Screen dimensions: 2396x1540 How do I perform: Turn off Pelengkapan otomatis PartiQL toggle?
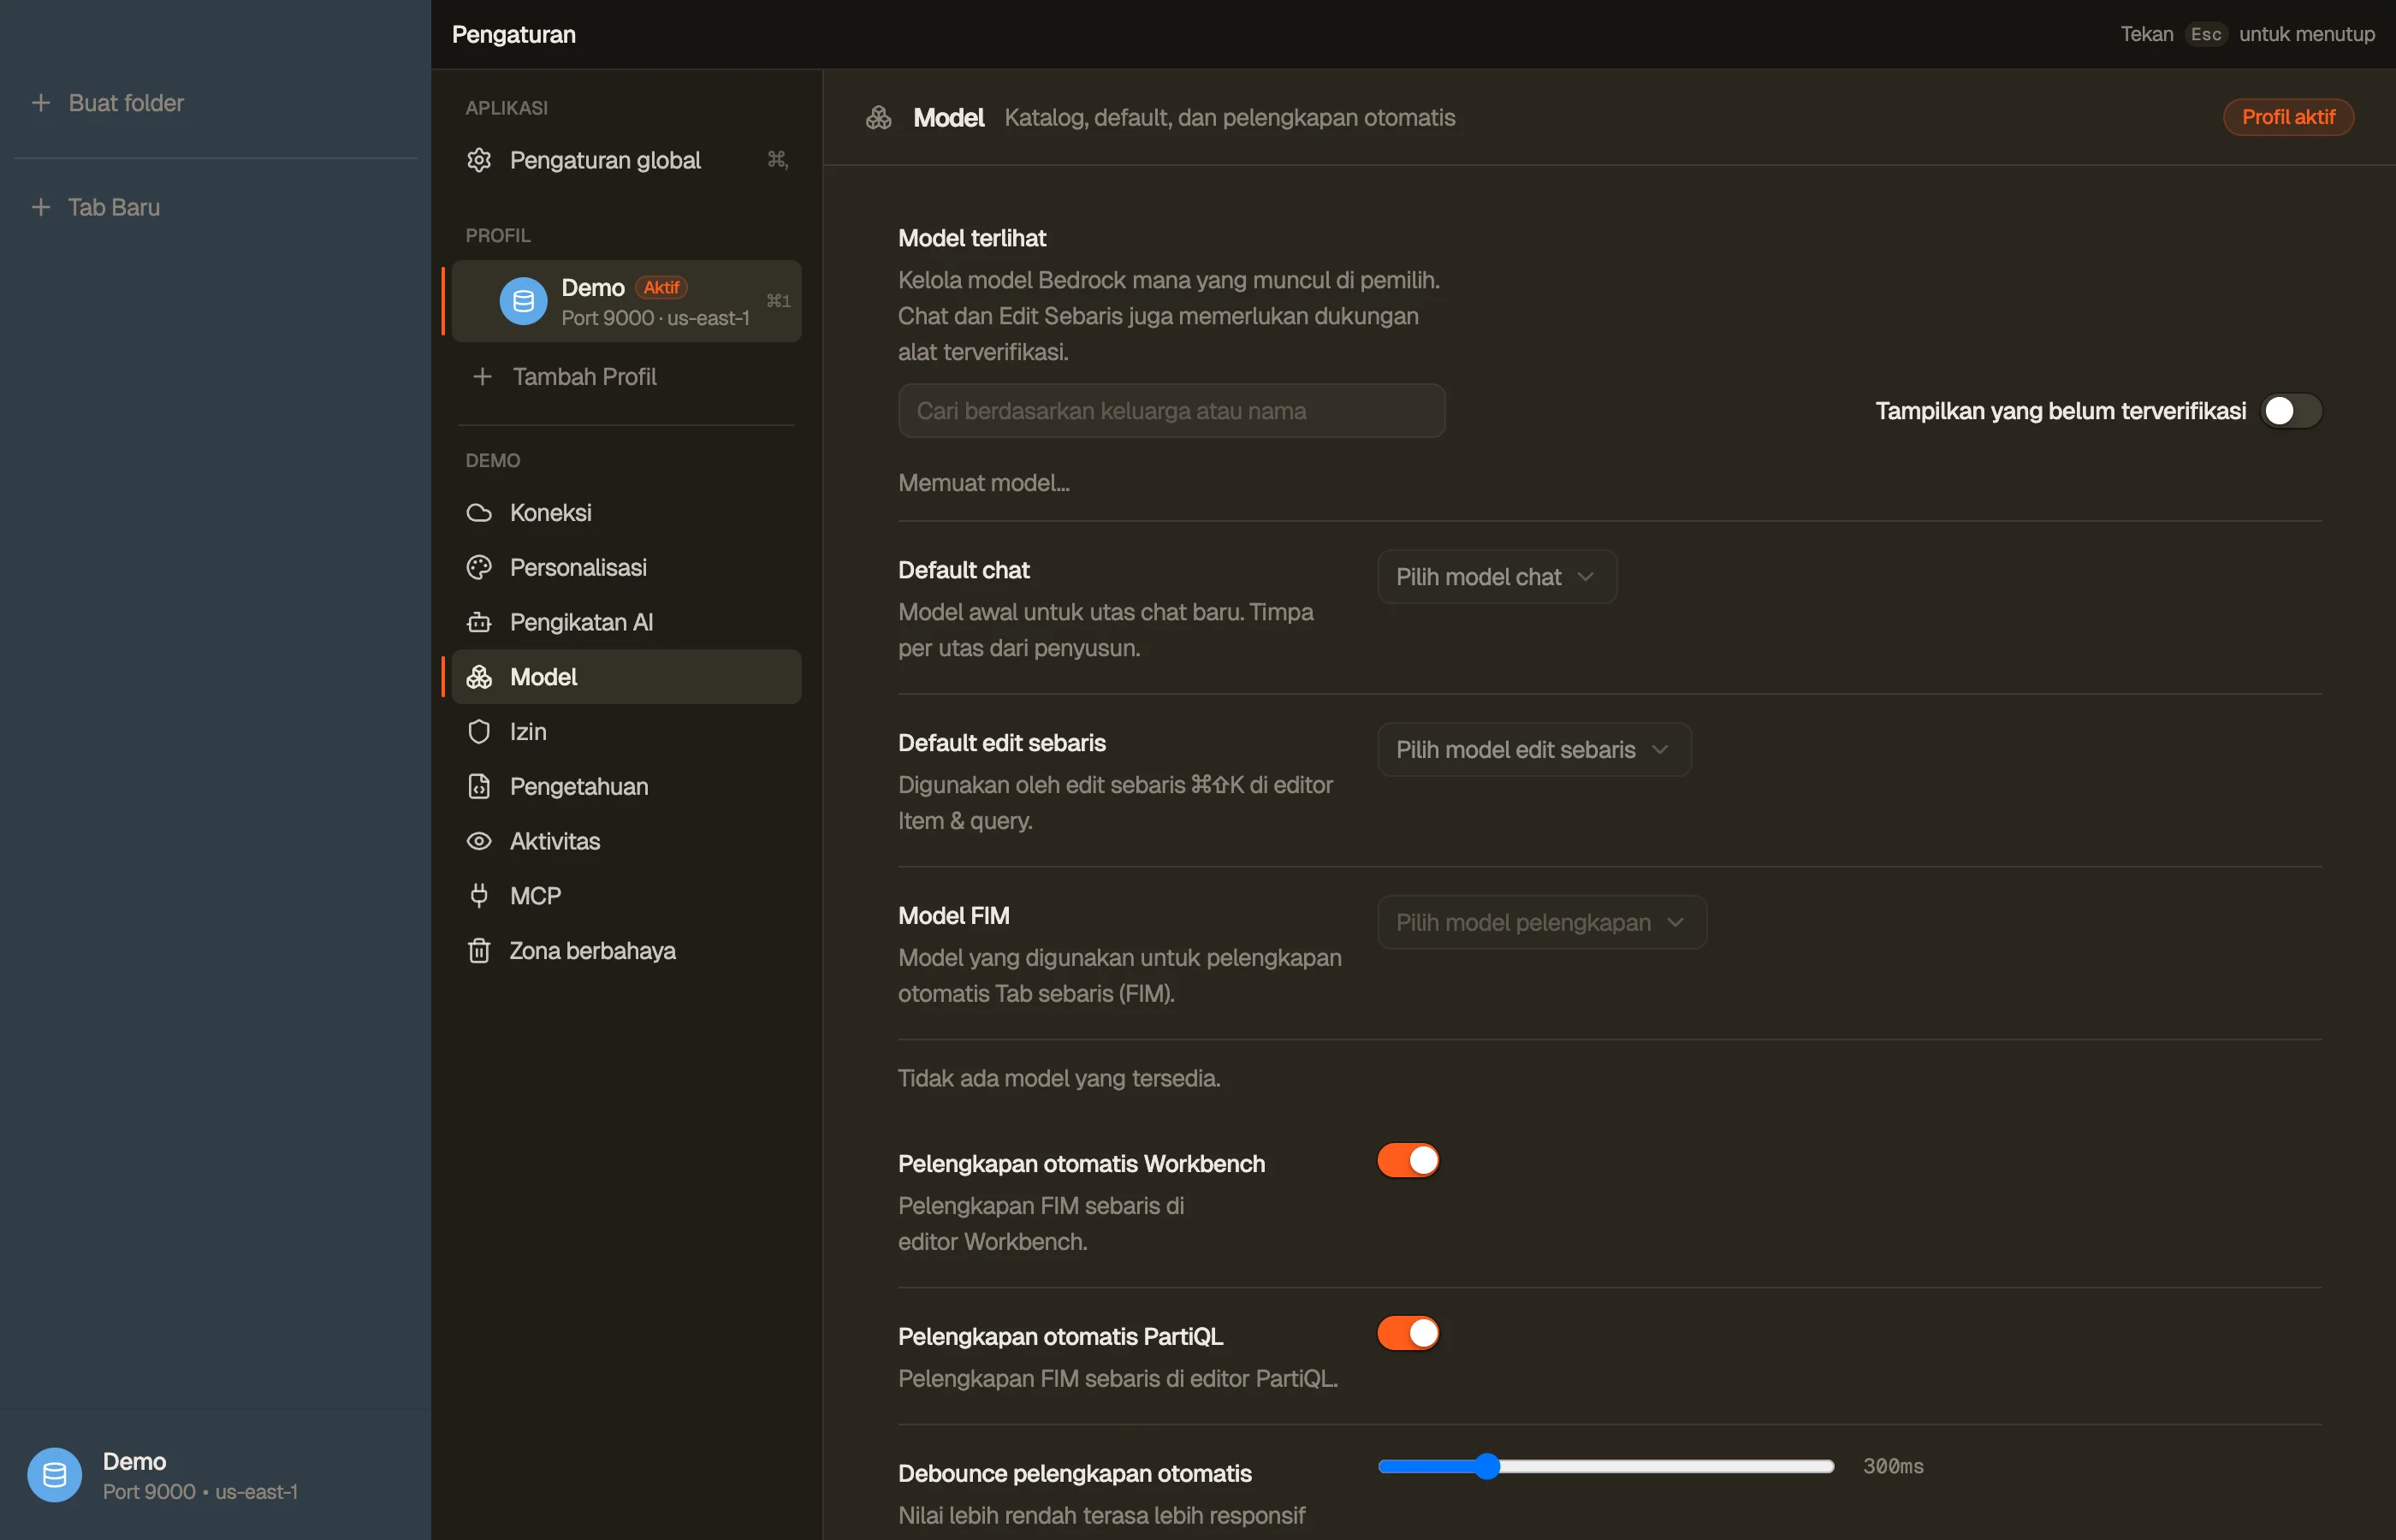point(1408,1333)
